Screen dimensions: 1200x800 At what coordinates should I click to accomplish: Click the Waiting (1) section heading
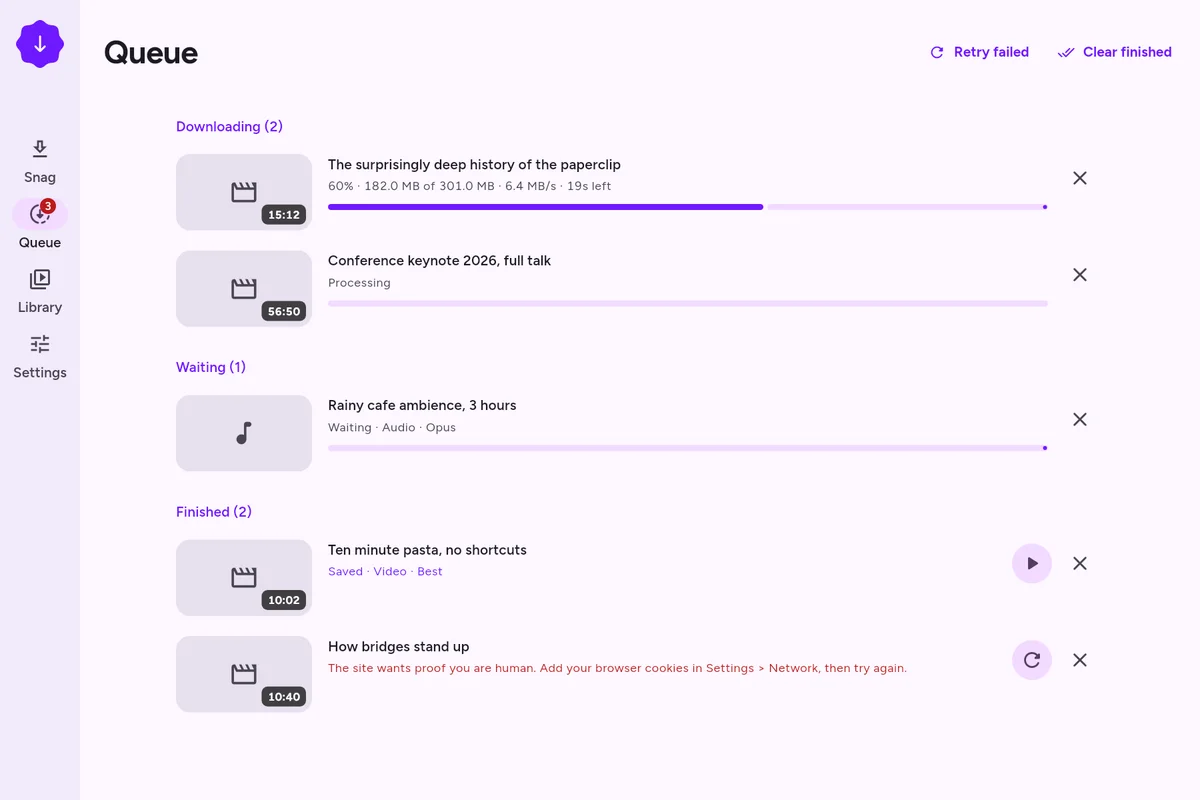[x=211, y=367]
